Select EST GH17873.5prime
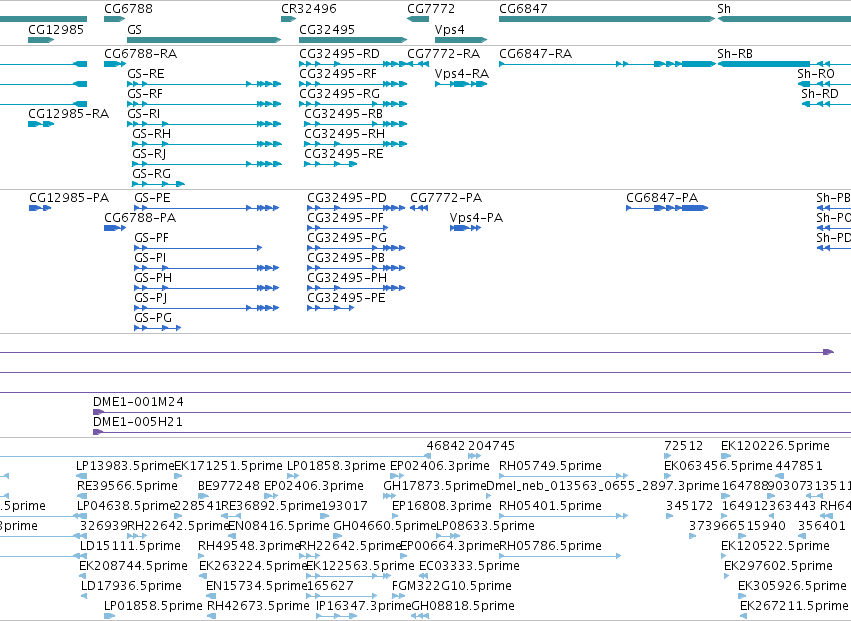This screenshot has width=851, height=621. [x=435, y=486]
